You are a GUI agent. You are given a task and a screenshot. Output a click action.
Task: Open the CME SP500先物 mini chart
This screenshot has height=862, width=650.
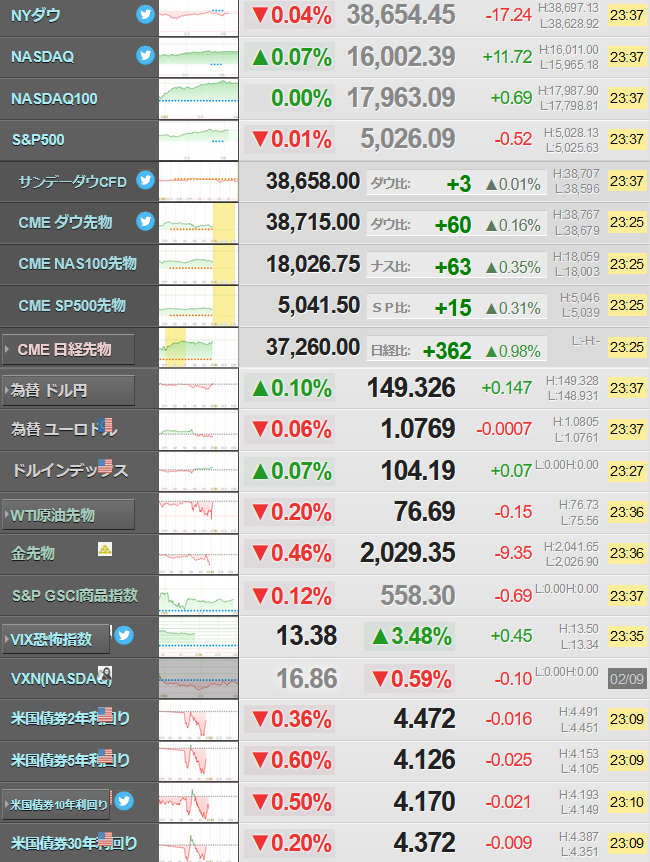(x=199, y=306)
